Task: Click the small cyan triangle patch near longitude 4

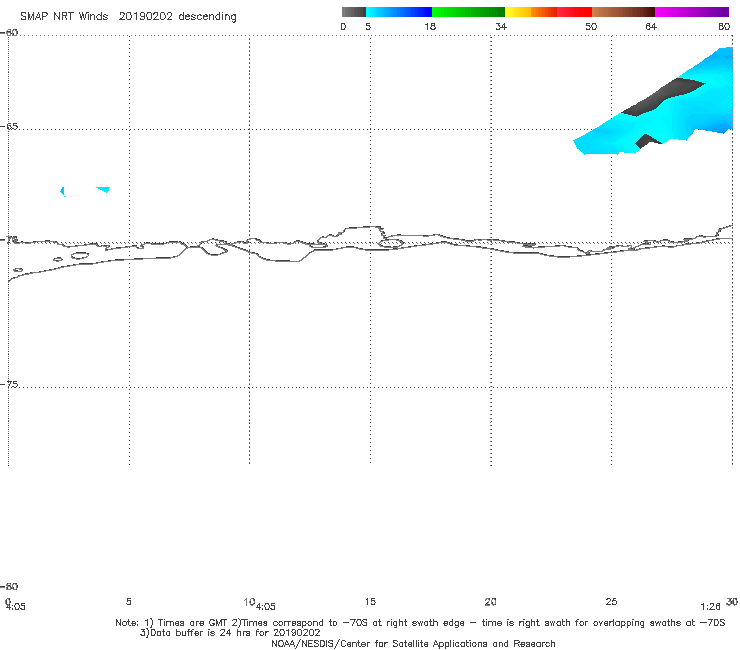Action: click(104, 189)
